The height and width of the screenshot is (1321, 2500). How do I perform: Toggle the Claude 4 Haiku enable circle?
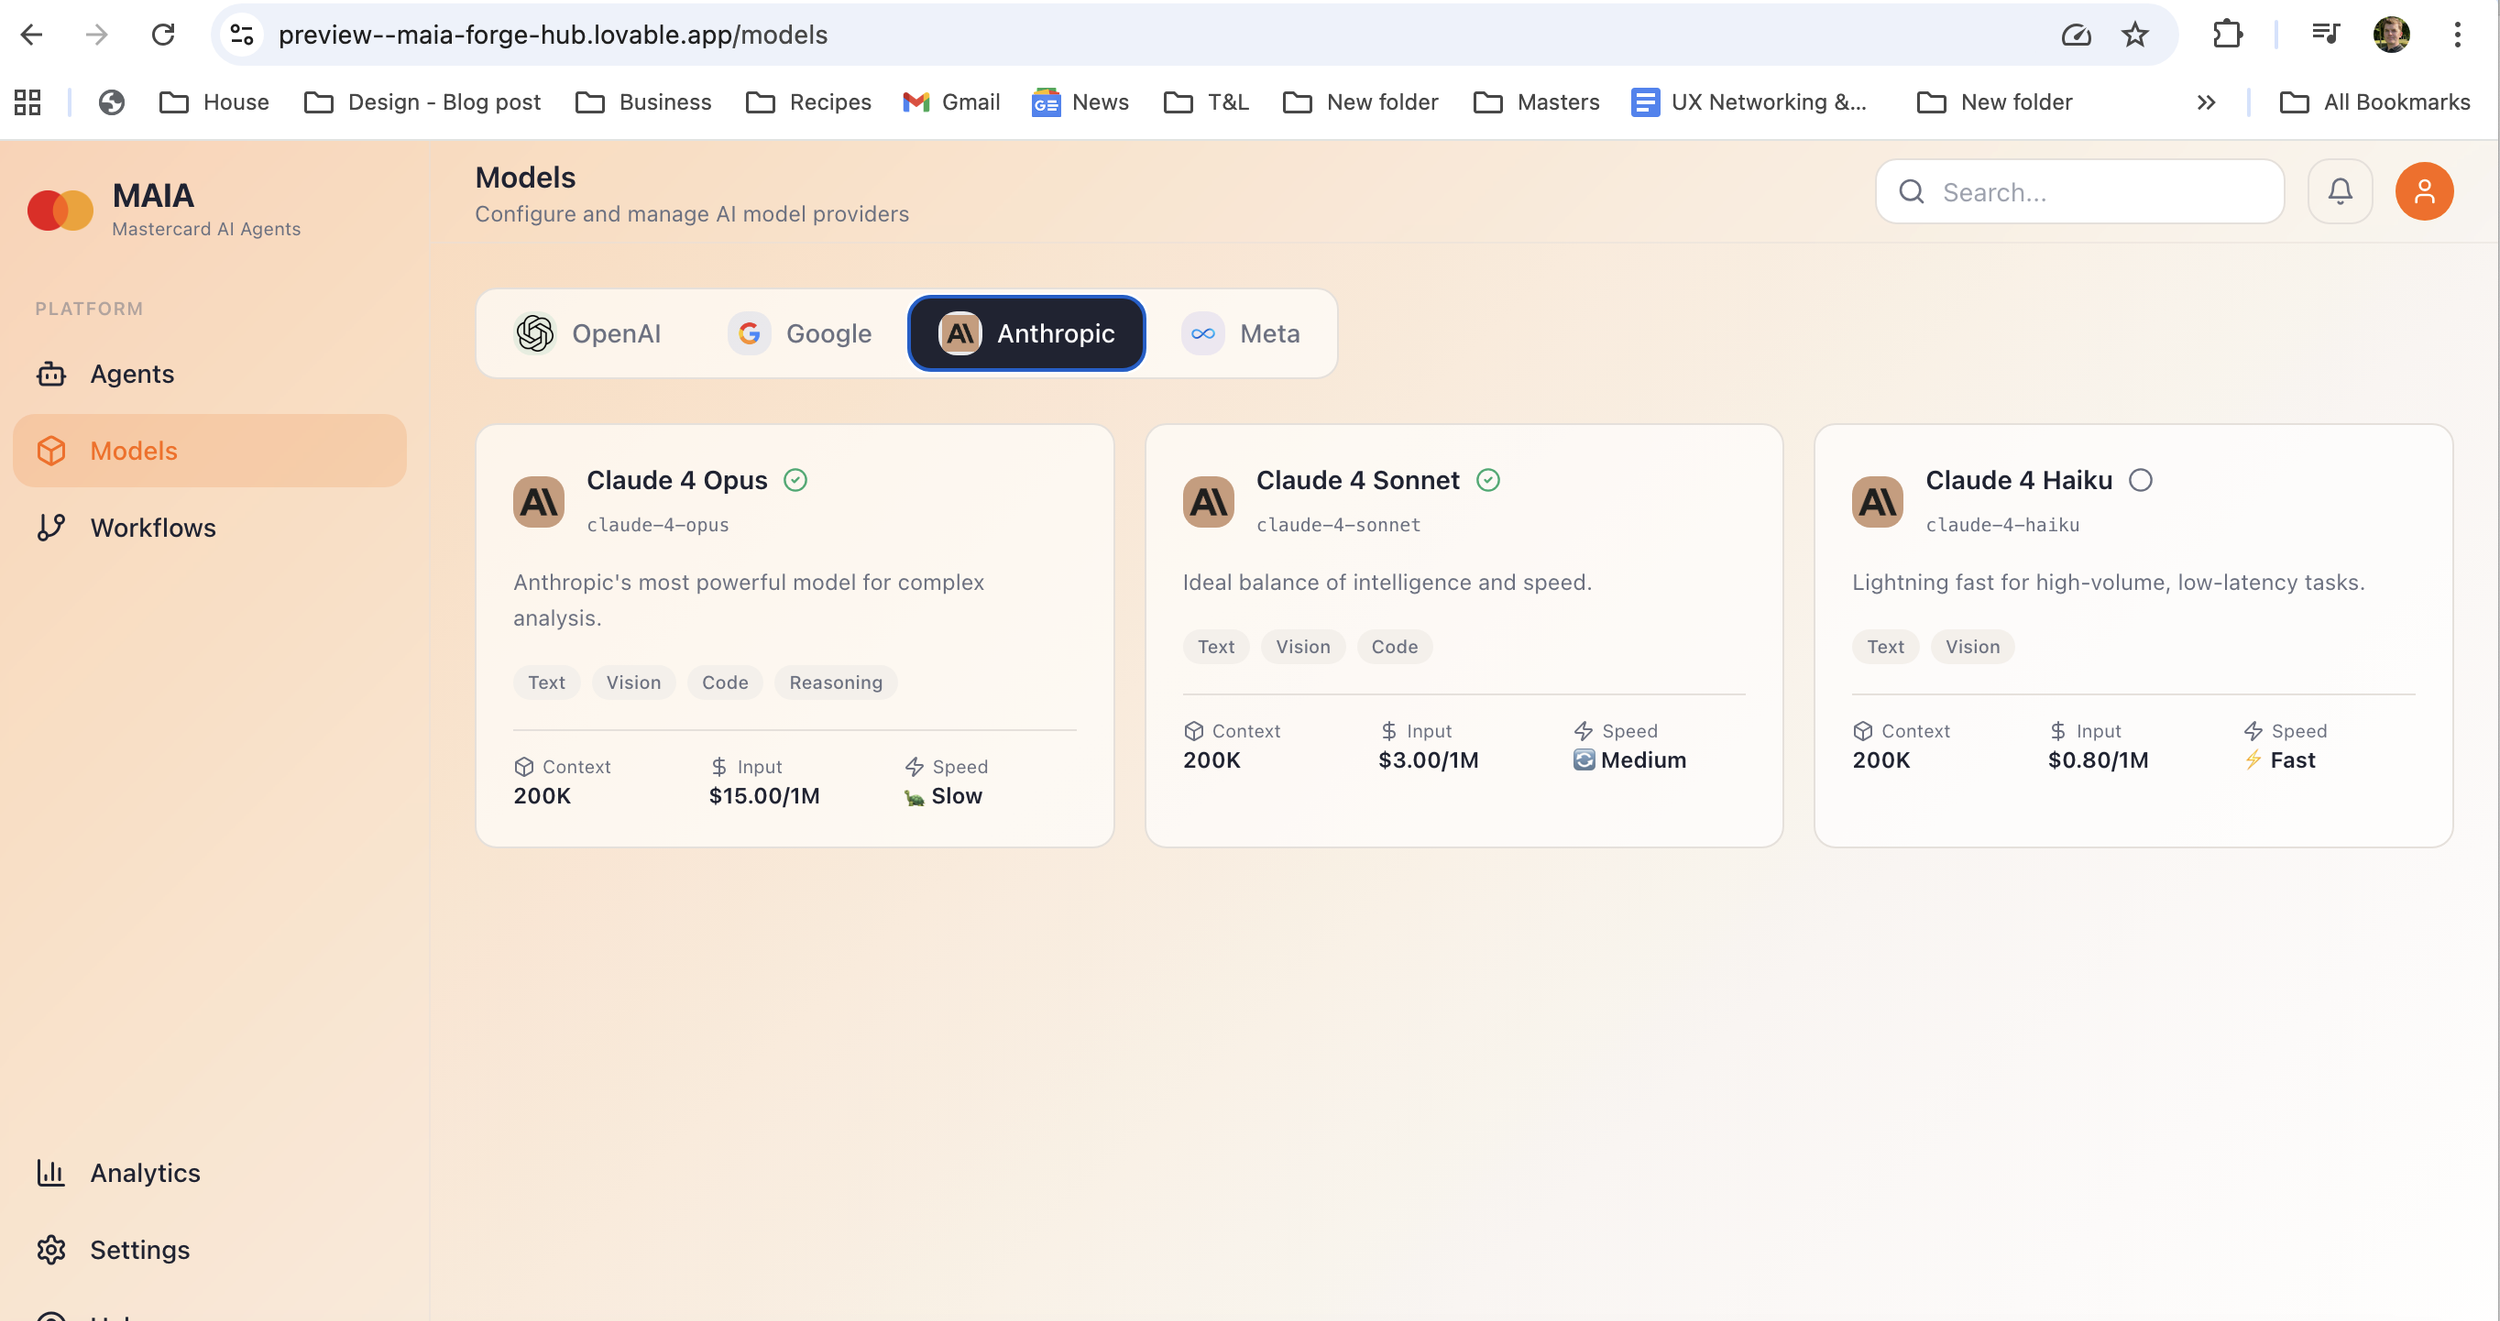(2140, 480)
